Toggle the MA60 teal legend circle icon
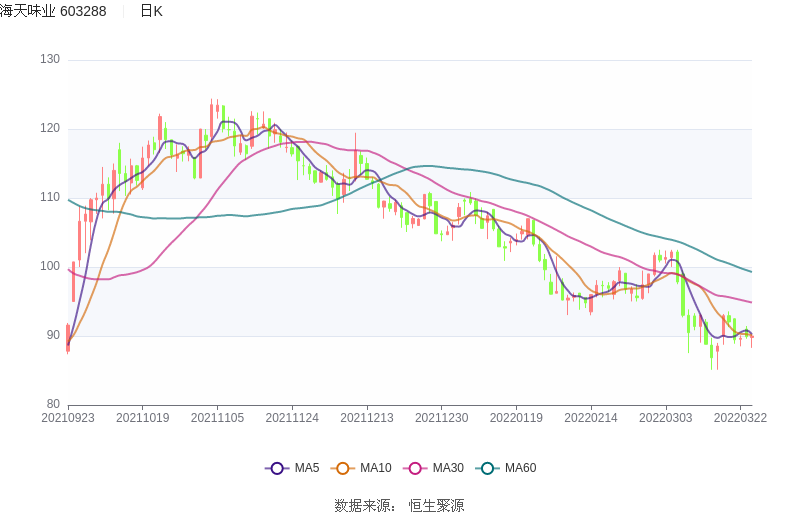The width and height of the screenshot is (800, 517). 488,468
